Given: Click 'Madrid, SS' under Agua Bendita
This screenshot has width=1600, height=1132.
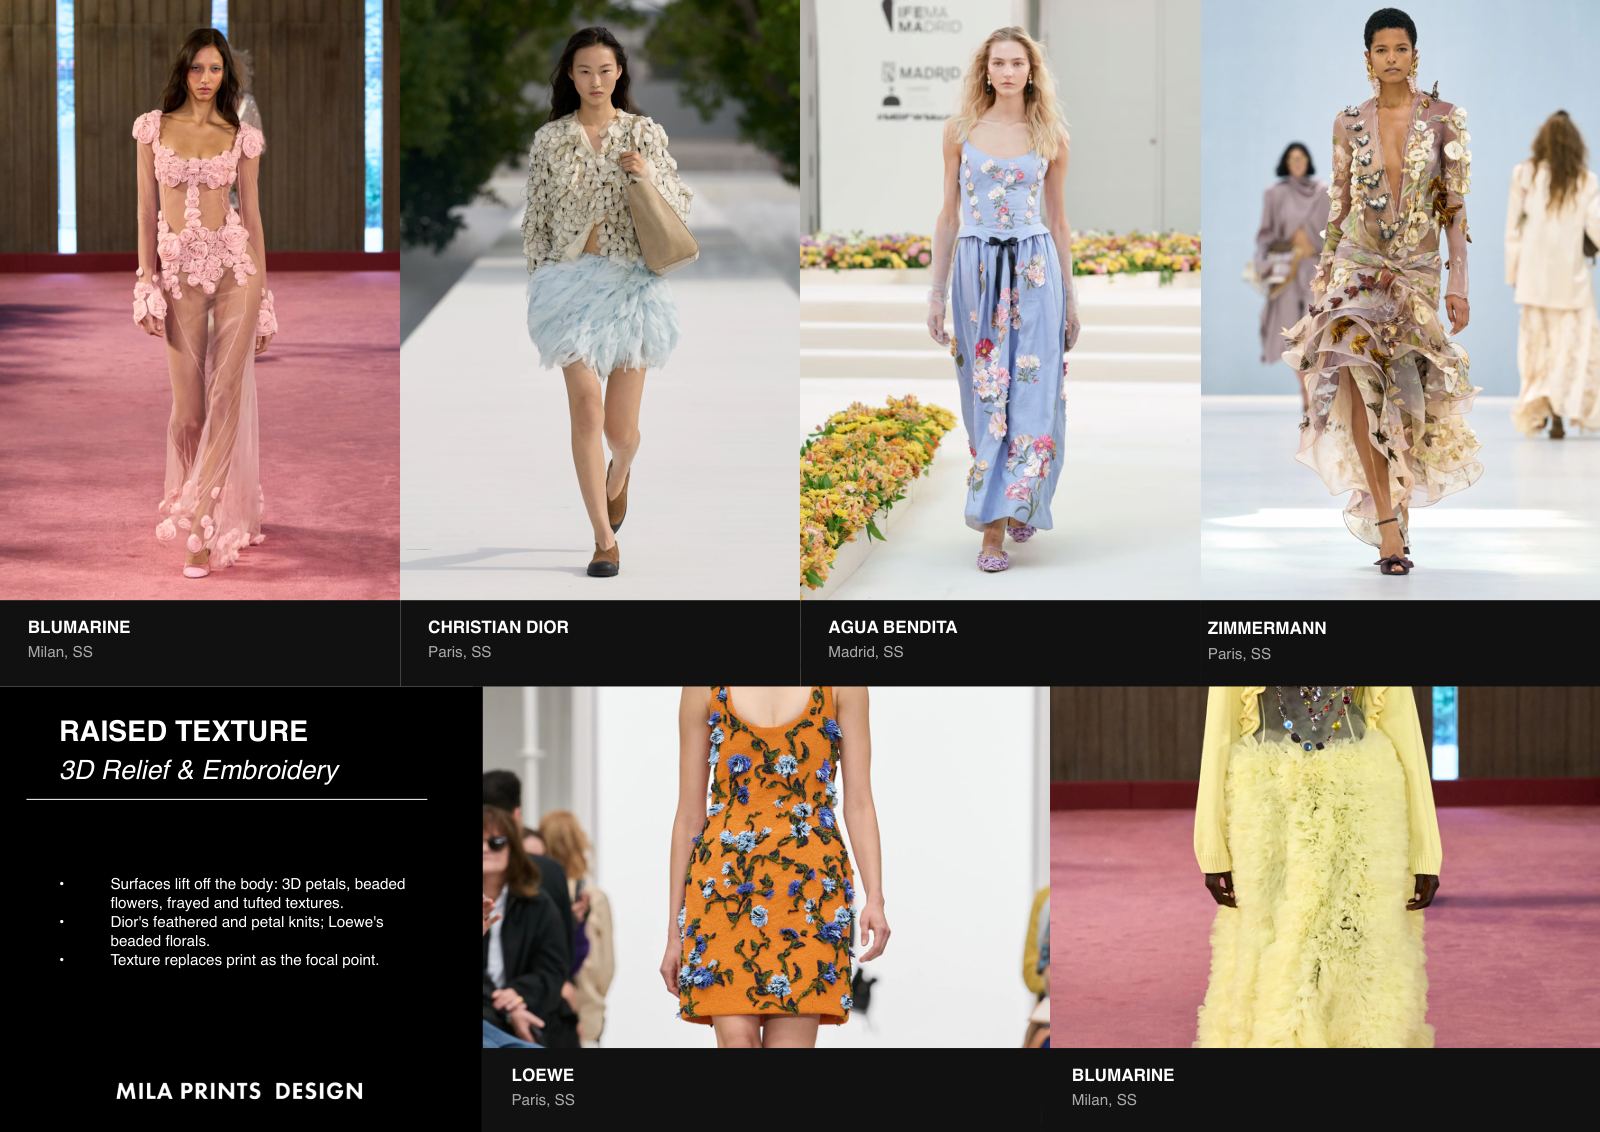Looking at the screenshot, I should tap(865, 652).
